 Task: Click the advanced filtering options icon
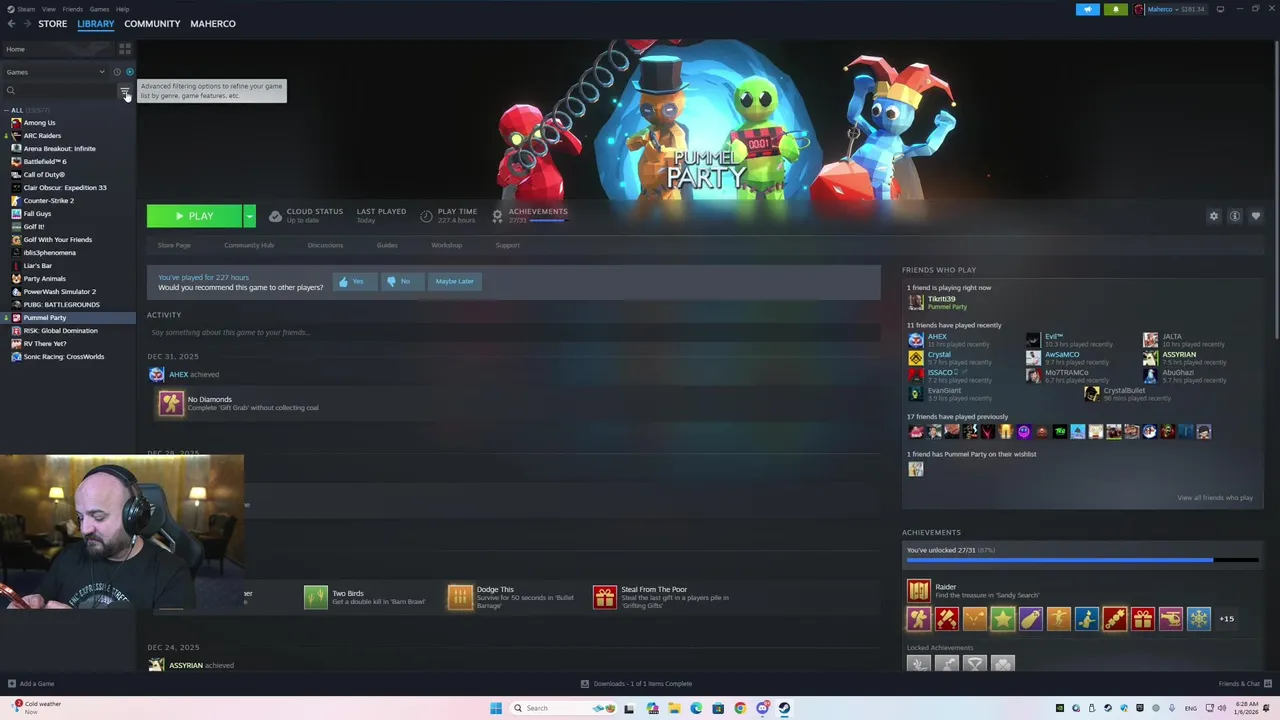125,91
